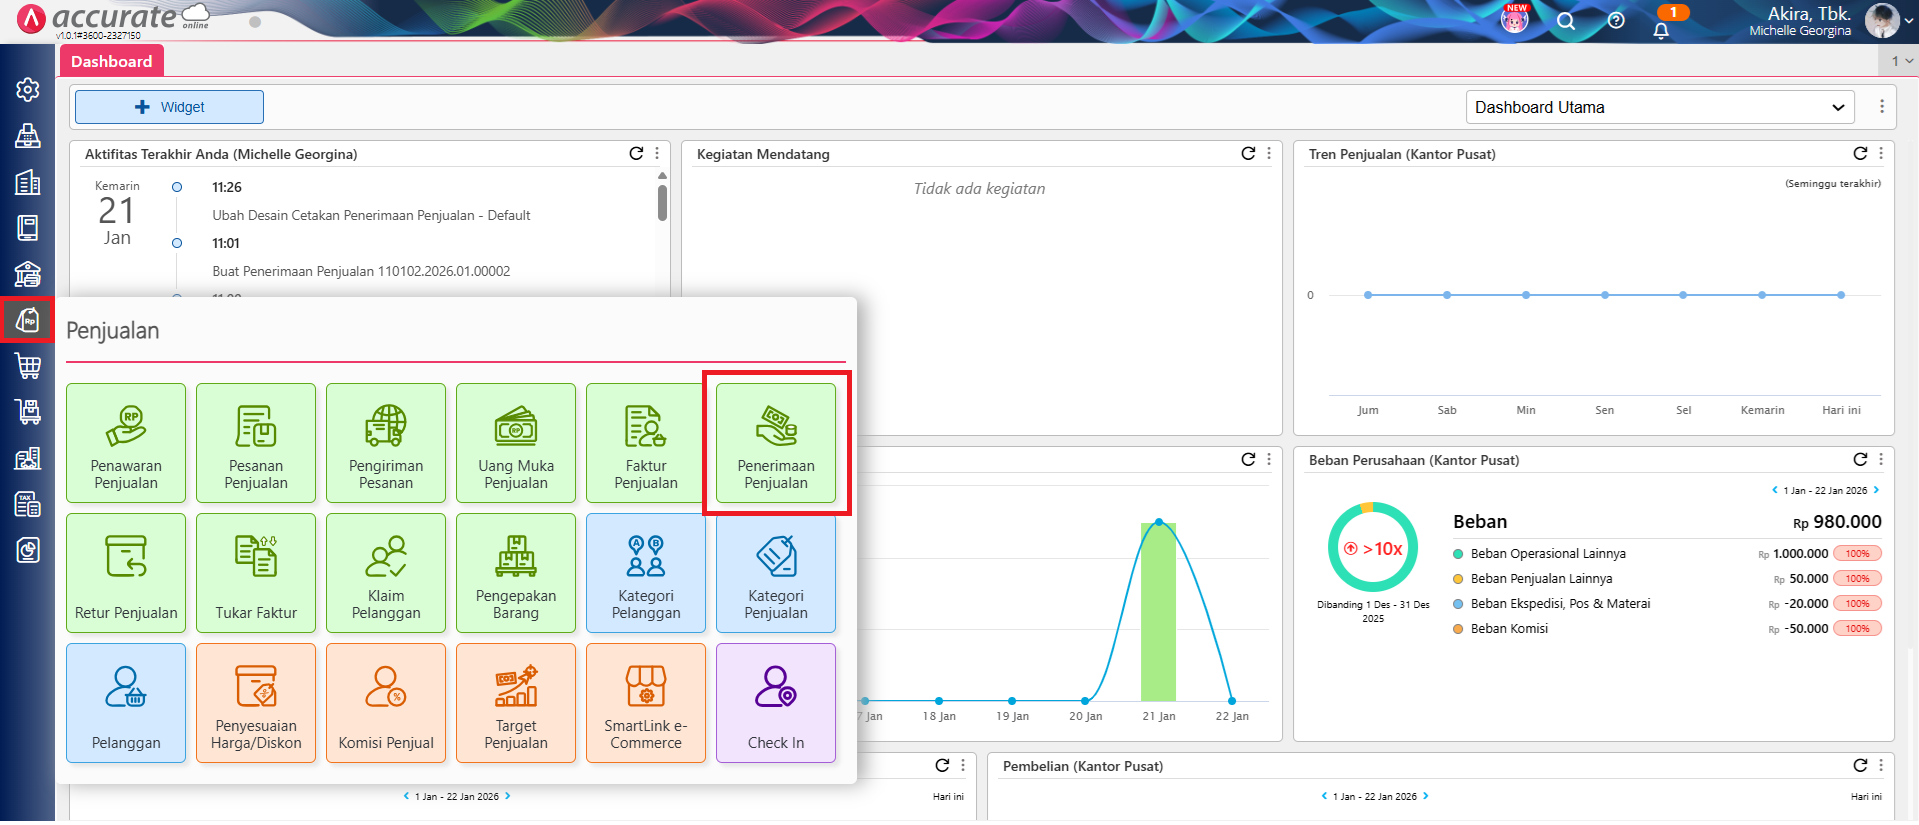Viewport: 1919px width, 825px height.
Task: Refresh the Tren Penjualan widget
Action: 1860,153
